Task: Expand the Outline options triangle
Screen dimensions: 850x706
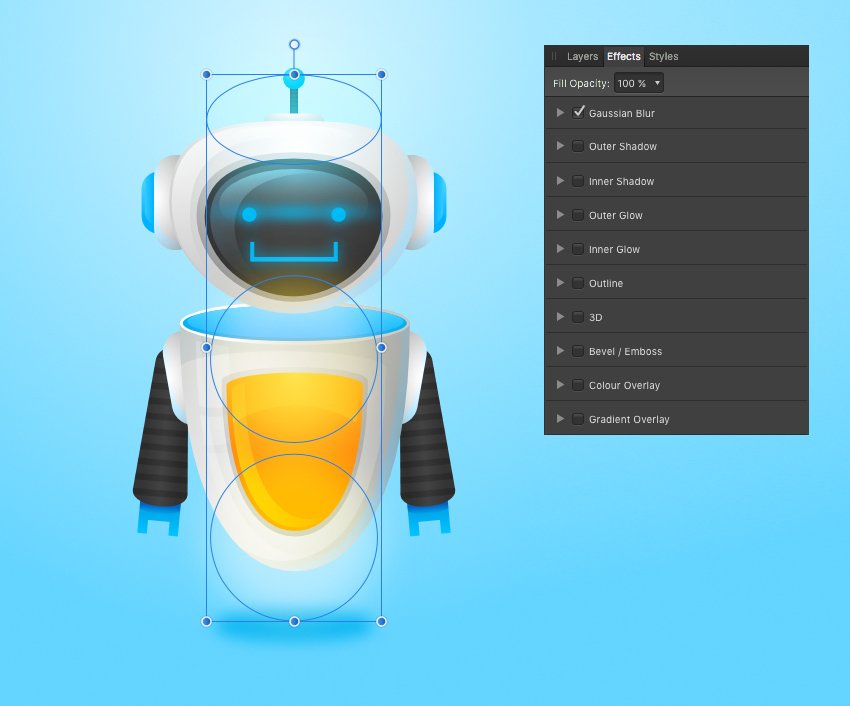Action: pyautogui.click(x=560, y=283)
